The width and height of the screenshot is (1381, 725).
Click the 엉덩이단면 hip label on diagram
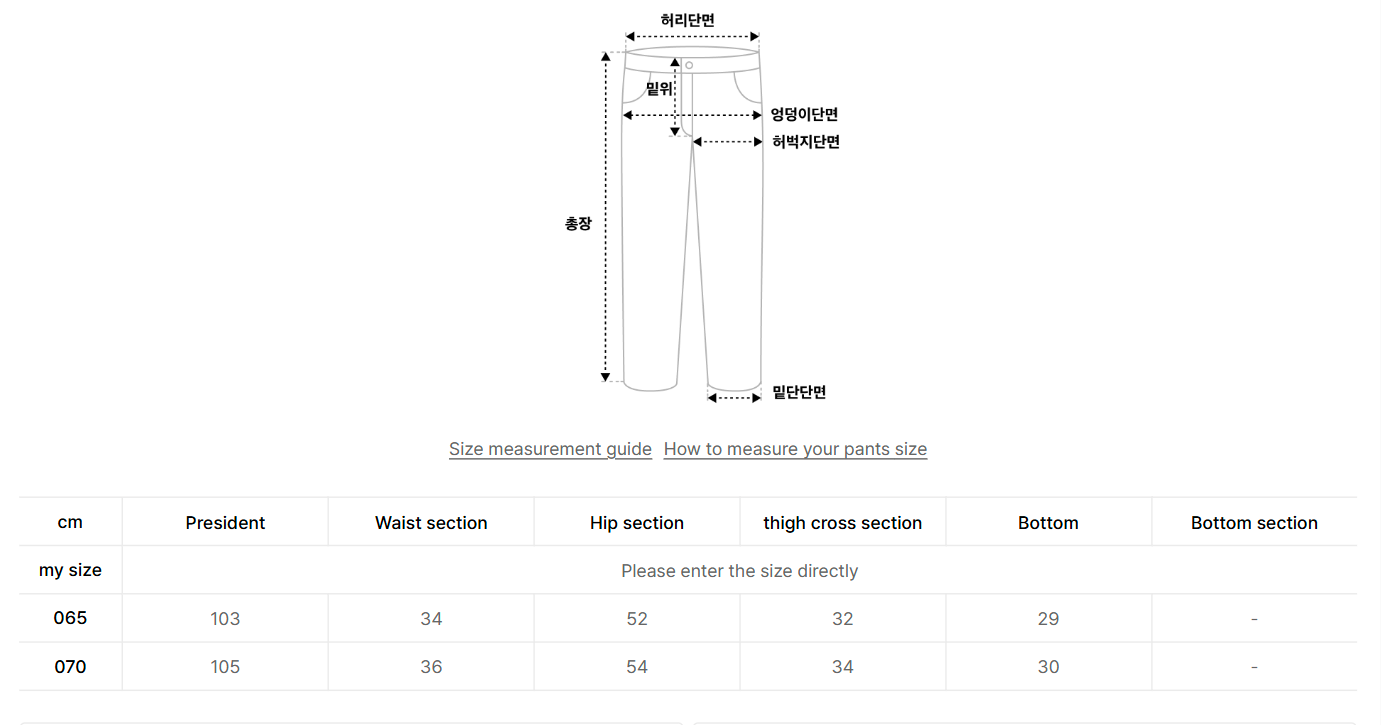tap(804, 115)
